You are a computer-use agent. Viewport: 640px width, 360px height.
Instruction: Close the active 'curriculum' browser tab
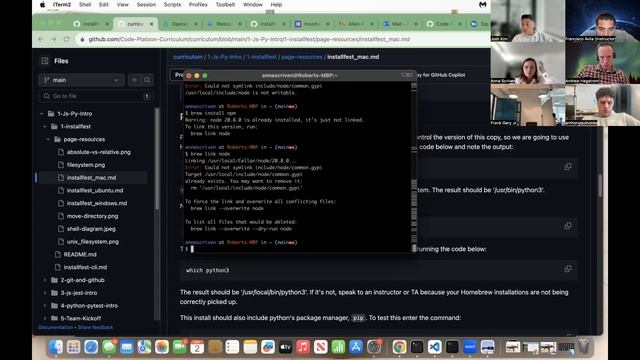(x=151, y=24)
